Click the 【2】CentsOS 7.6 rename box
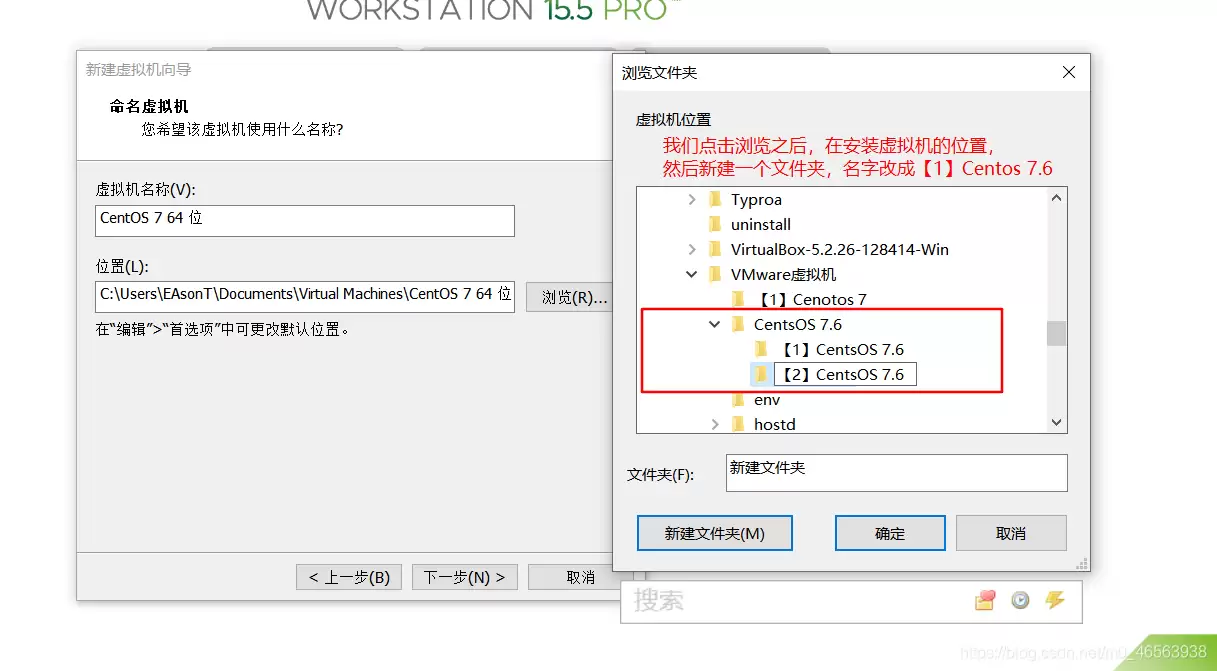 coord(845,374)
